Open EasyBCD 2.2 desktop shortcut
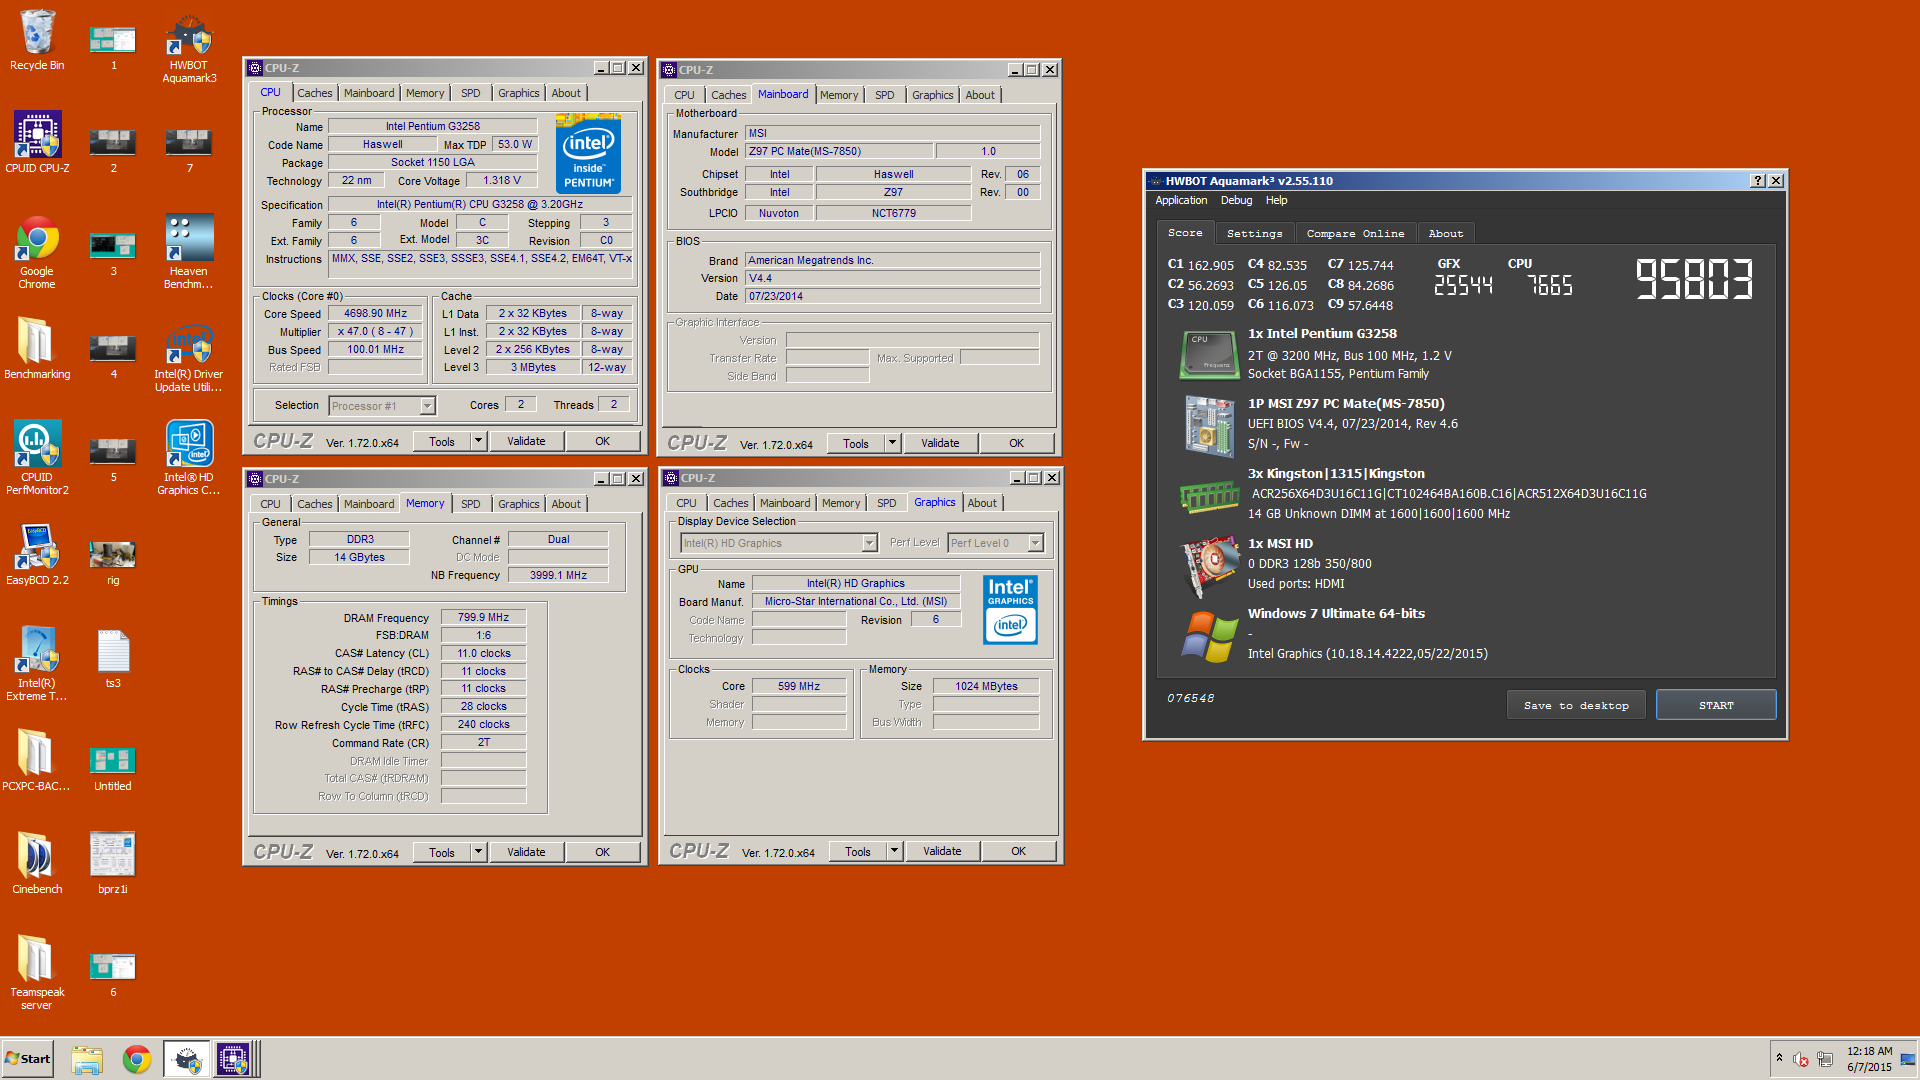This screenshot has width=1920, height=1080. coord(37,555)
